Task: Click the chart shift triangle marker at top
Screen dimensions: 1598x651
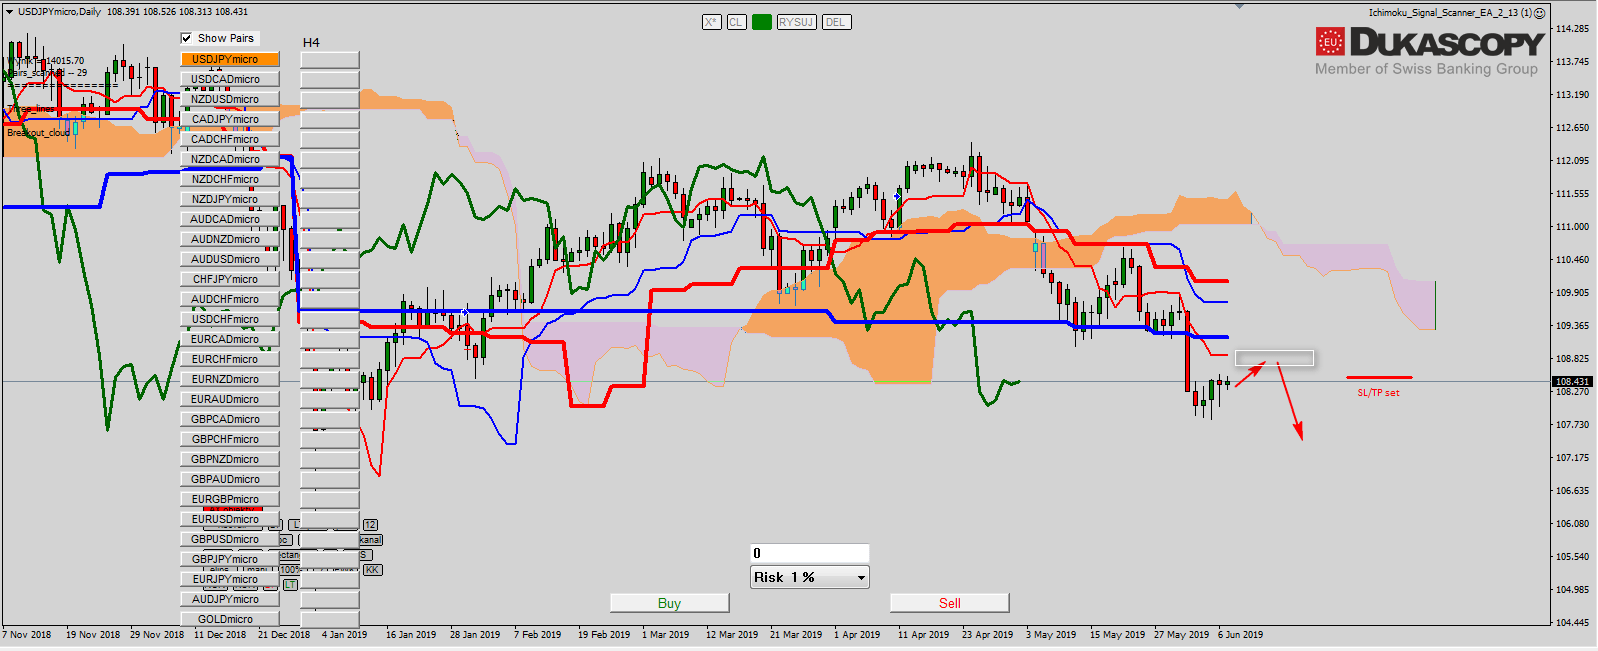Action: (x=1239, y=6)
